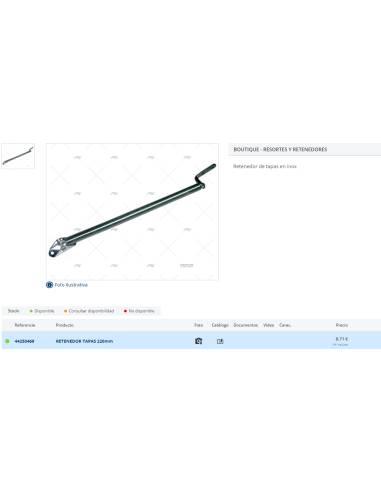Open reference 44250468 link

coord(24,341)
